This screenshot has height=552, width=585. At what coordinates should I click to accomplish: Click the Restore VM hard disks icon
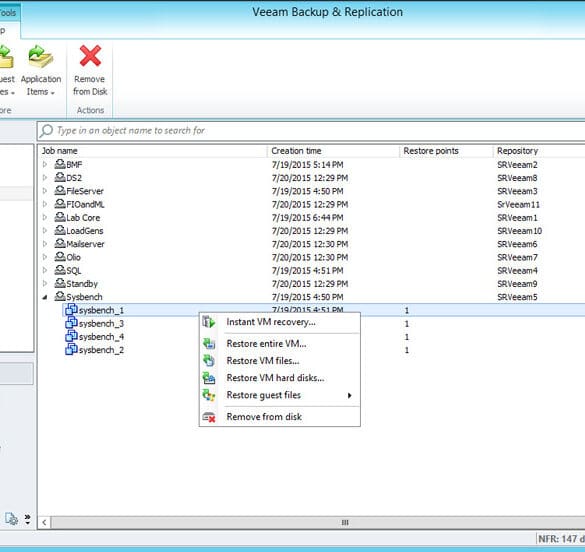point(209,378)
